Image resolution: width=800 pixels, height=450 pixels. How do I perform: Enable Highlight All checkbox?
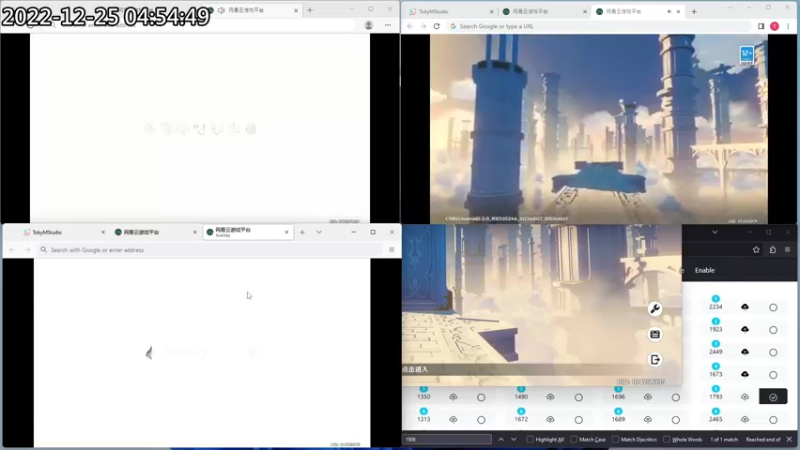point(530,439)
